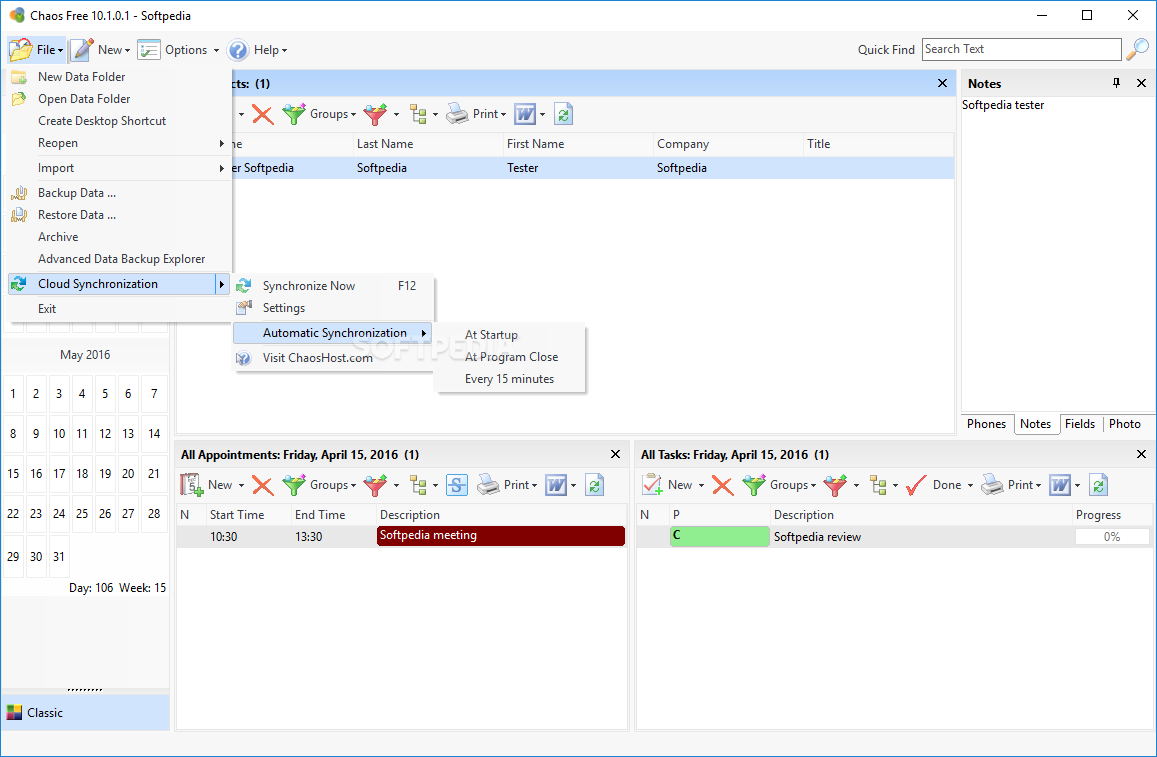The width and height of the screenshot is (1157, 757).
Task: Click the new appointment calendar icon
Action: click(191, 485)
